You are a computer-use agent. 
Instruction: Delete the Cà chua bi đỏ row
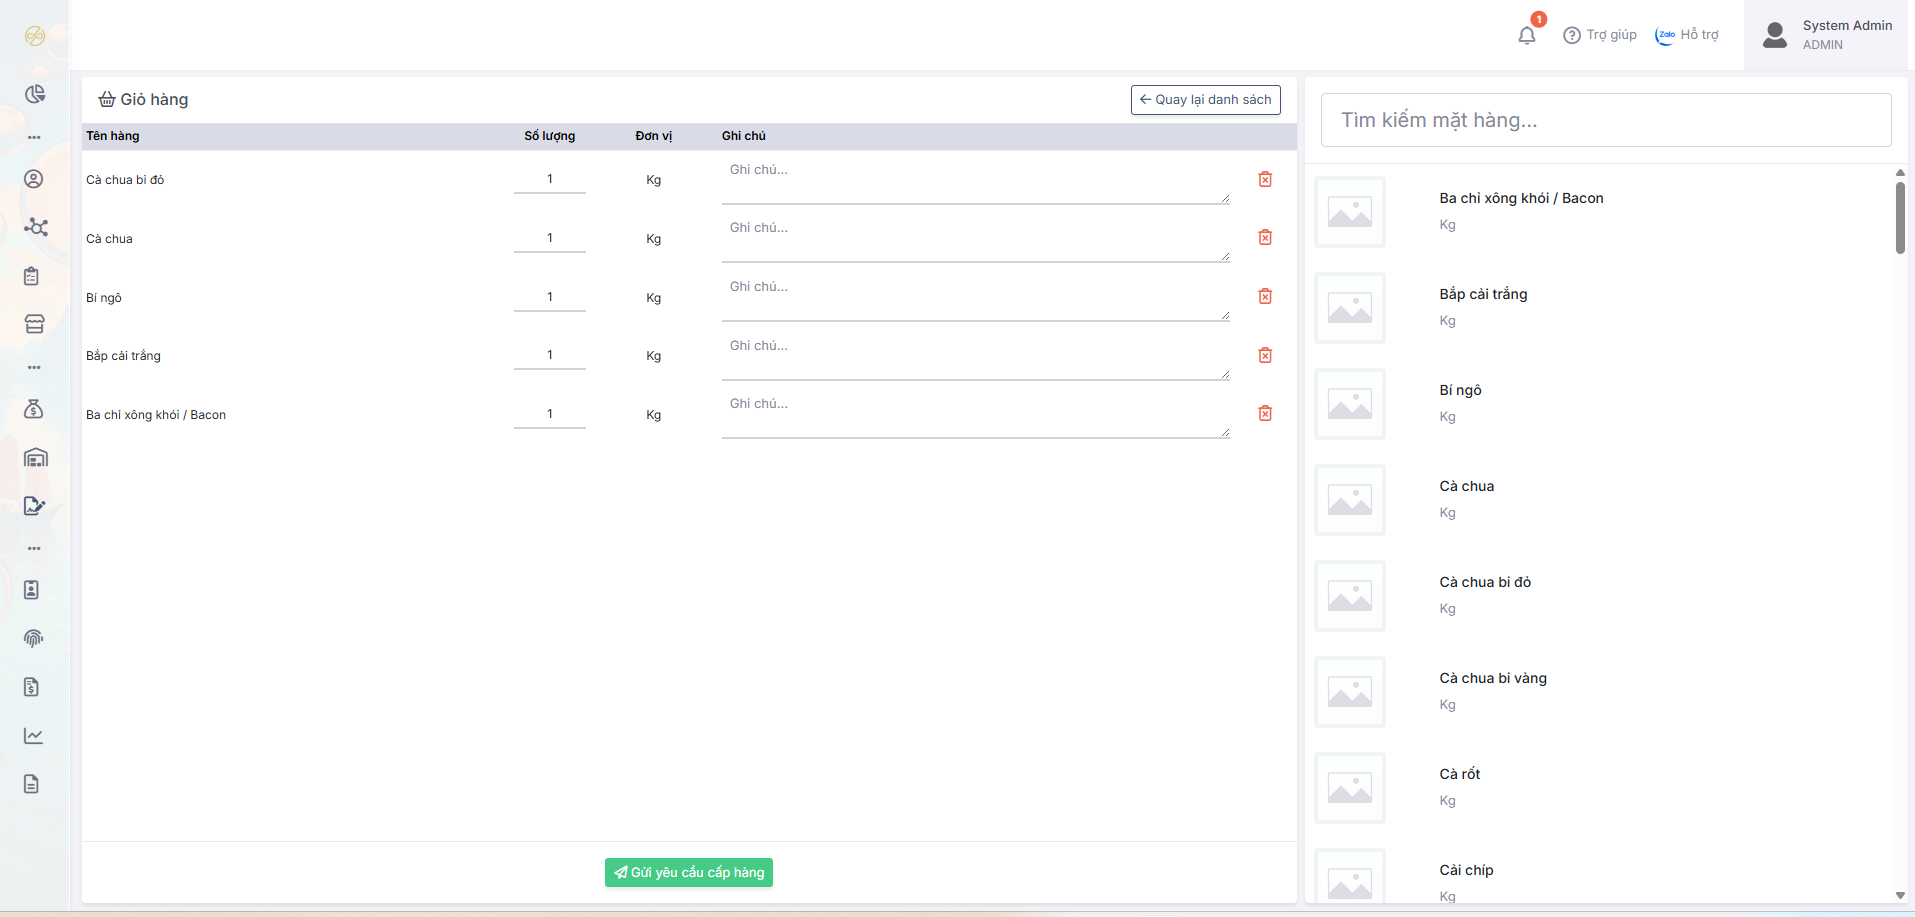(x=1265, y=179)
